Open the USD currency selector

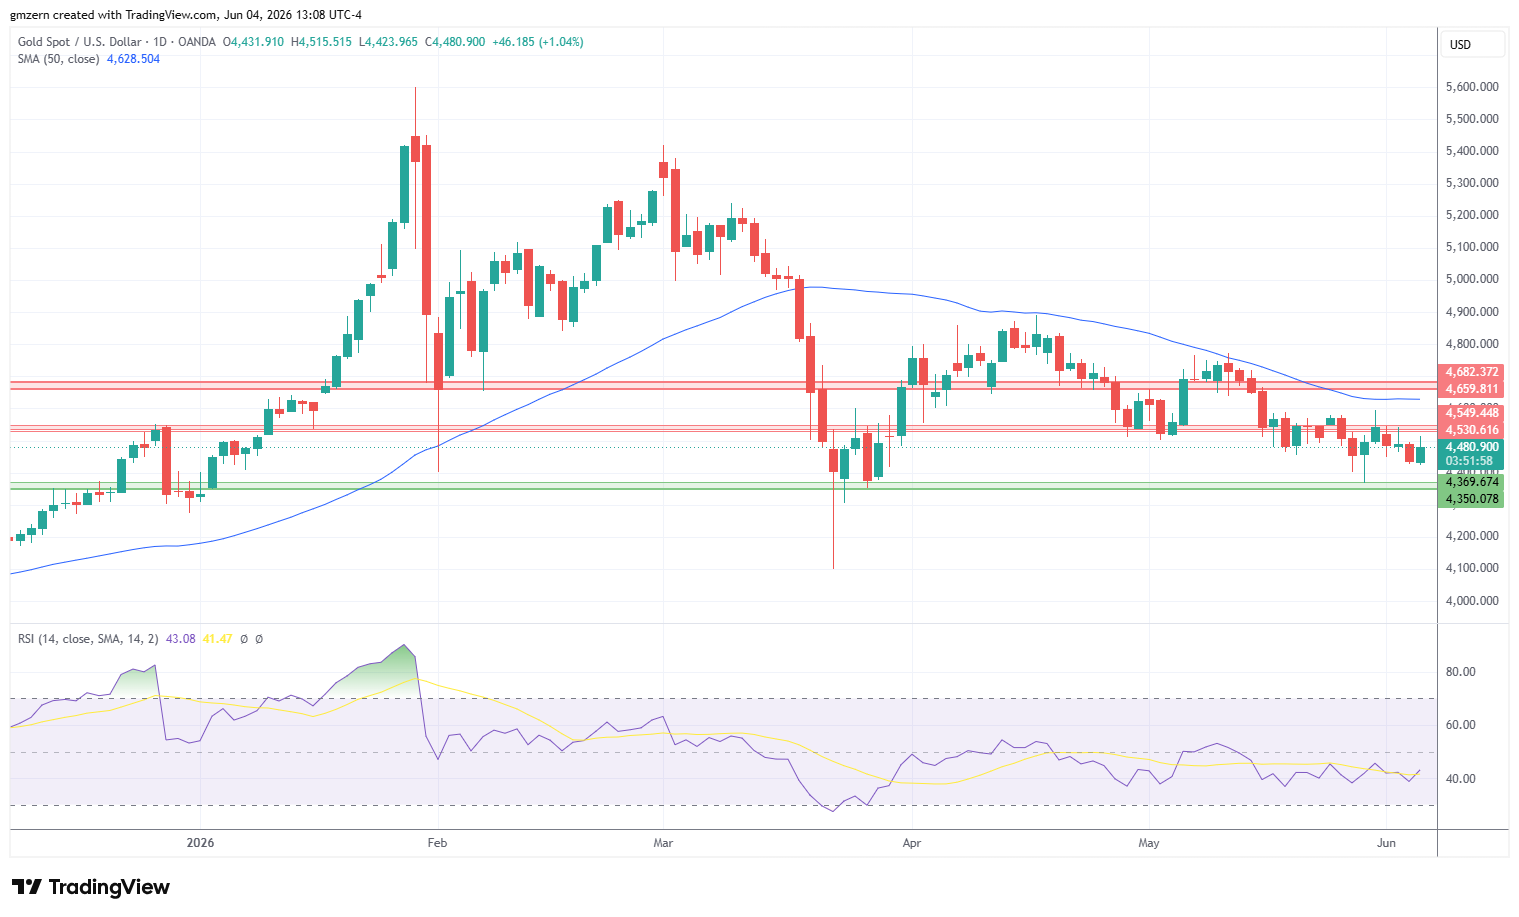click(x=1473, y=44)
